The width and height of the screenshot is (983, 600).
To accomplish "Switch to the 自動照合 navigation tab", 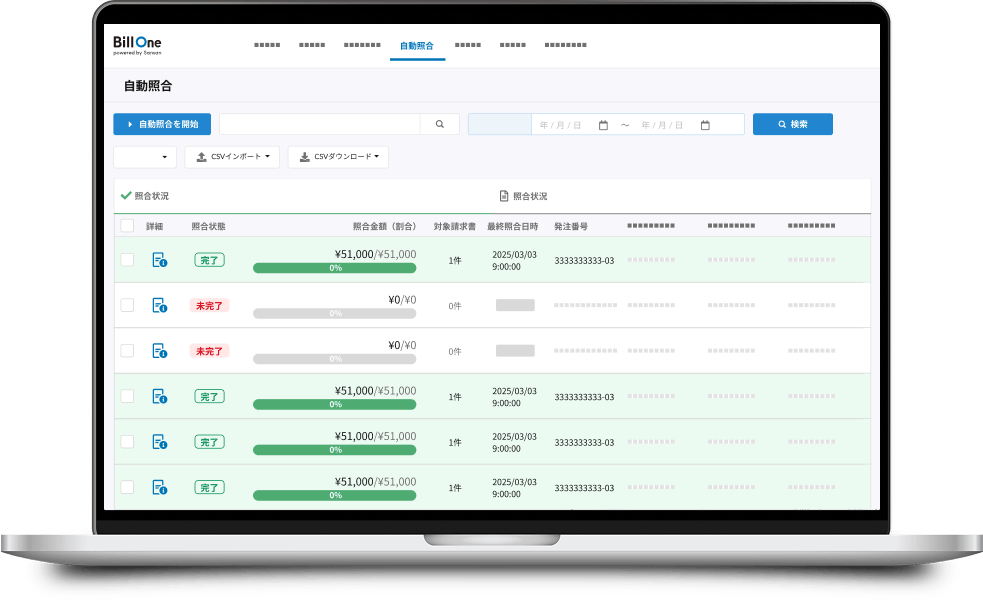I will click(x=417, y=45).
